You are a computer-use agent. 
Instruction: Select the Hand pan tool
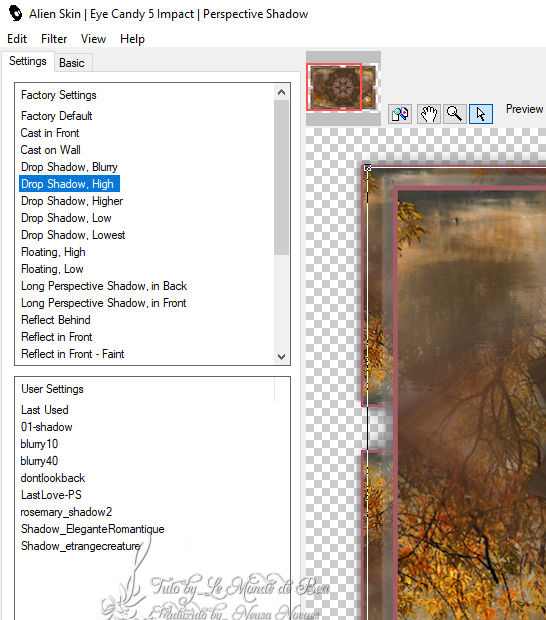[x=429, y=114]
